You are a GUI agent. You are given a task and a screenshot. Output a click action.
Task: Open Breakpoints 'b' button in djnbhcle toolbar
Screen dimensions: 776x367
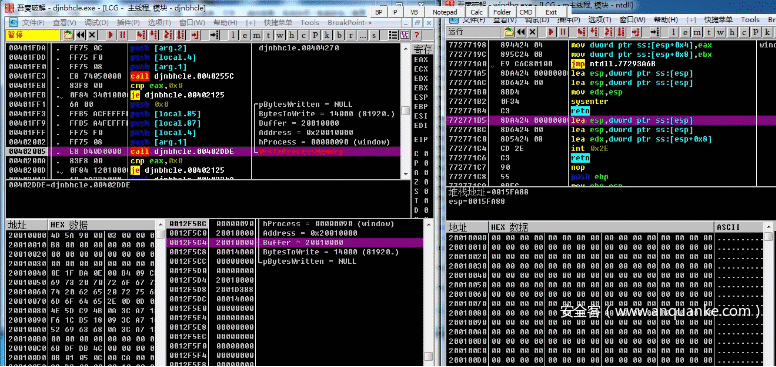pos(340,35)
